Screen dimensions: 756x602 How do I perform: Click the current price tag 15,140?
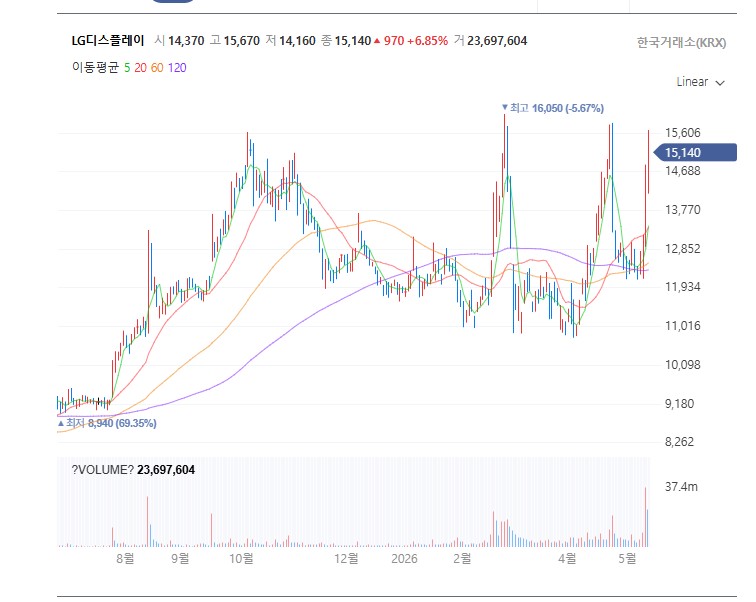pyautogui.click(x=695, y=153)
